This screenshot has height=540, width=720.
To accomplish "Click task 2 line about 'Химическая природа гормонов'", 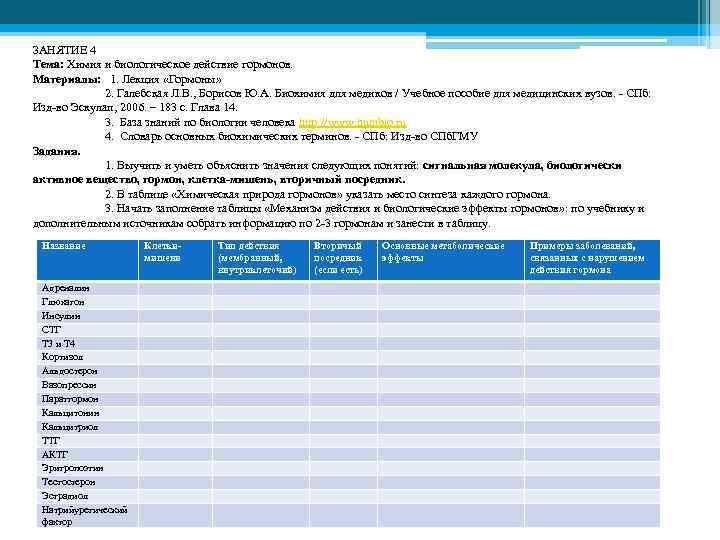I will (x=327, y=194).
